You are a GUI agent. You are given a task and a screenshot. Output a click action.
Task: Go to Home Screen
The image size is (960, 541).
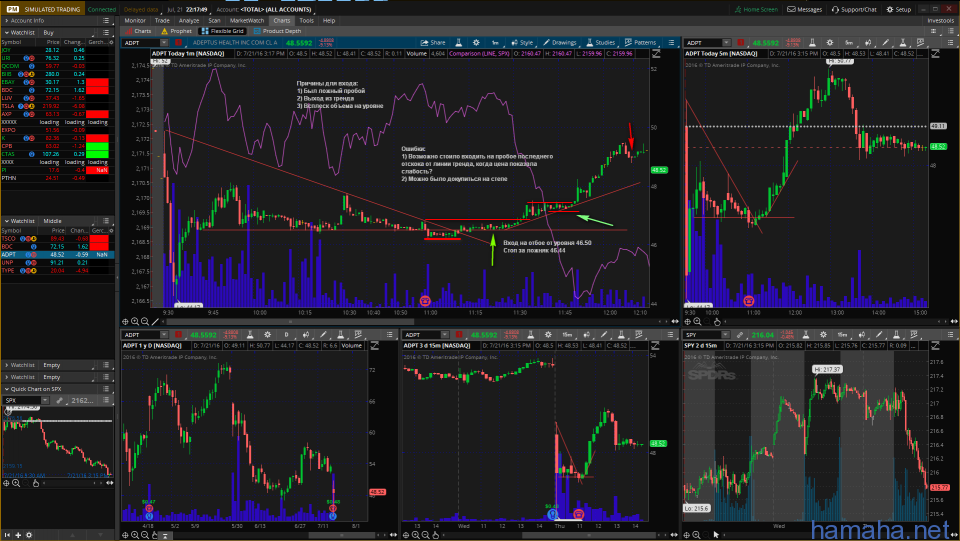click(x=756, y=9)
